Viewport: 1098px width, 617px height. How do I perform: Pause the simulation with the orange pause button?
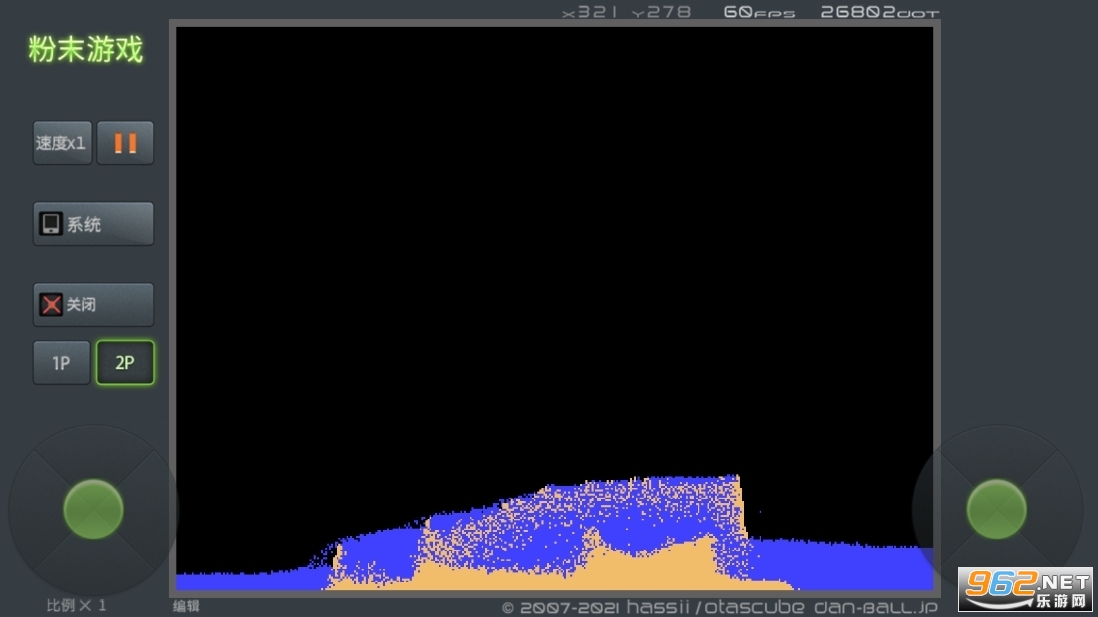click(125, 143)
